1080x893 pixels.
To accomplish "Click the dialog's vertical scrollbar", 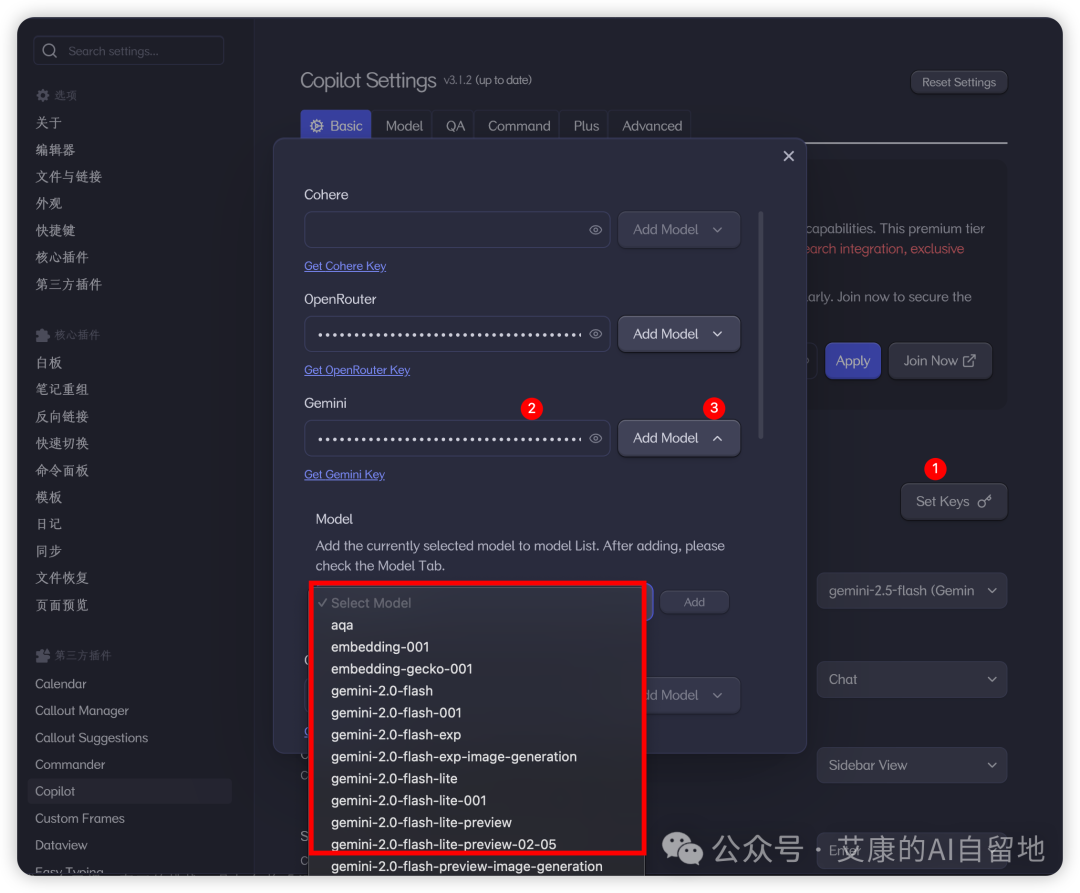I will click(x=760, y=325).
